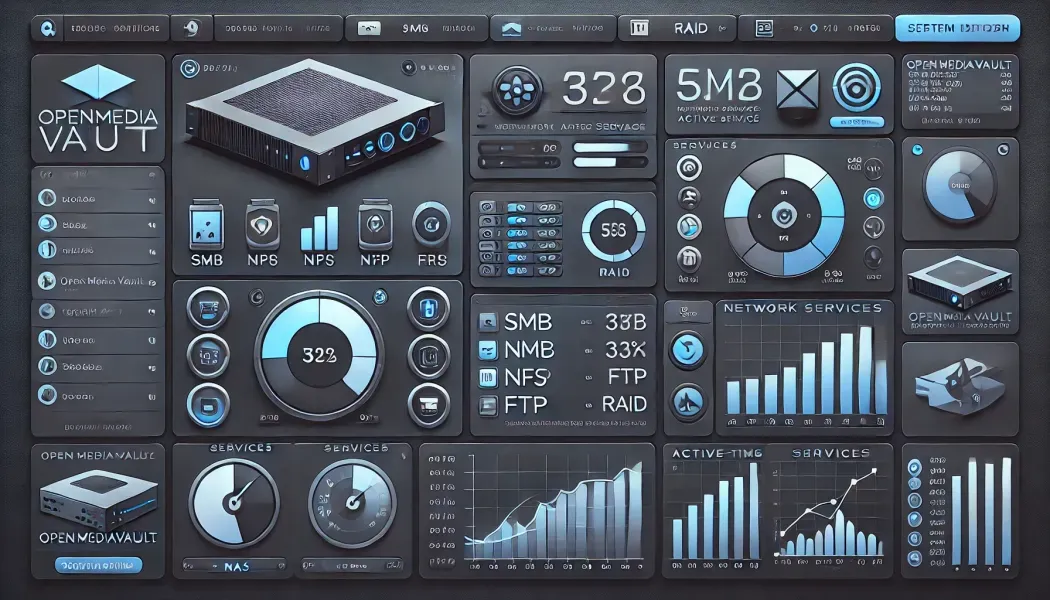The image size is (1050, 600).
Task: Click the blue concentric-rings icon in the 5MB panel
Action: 856,88
